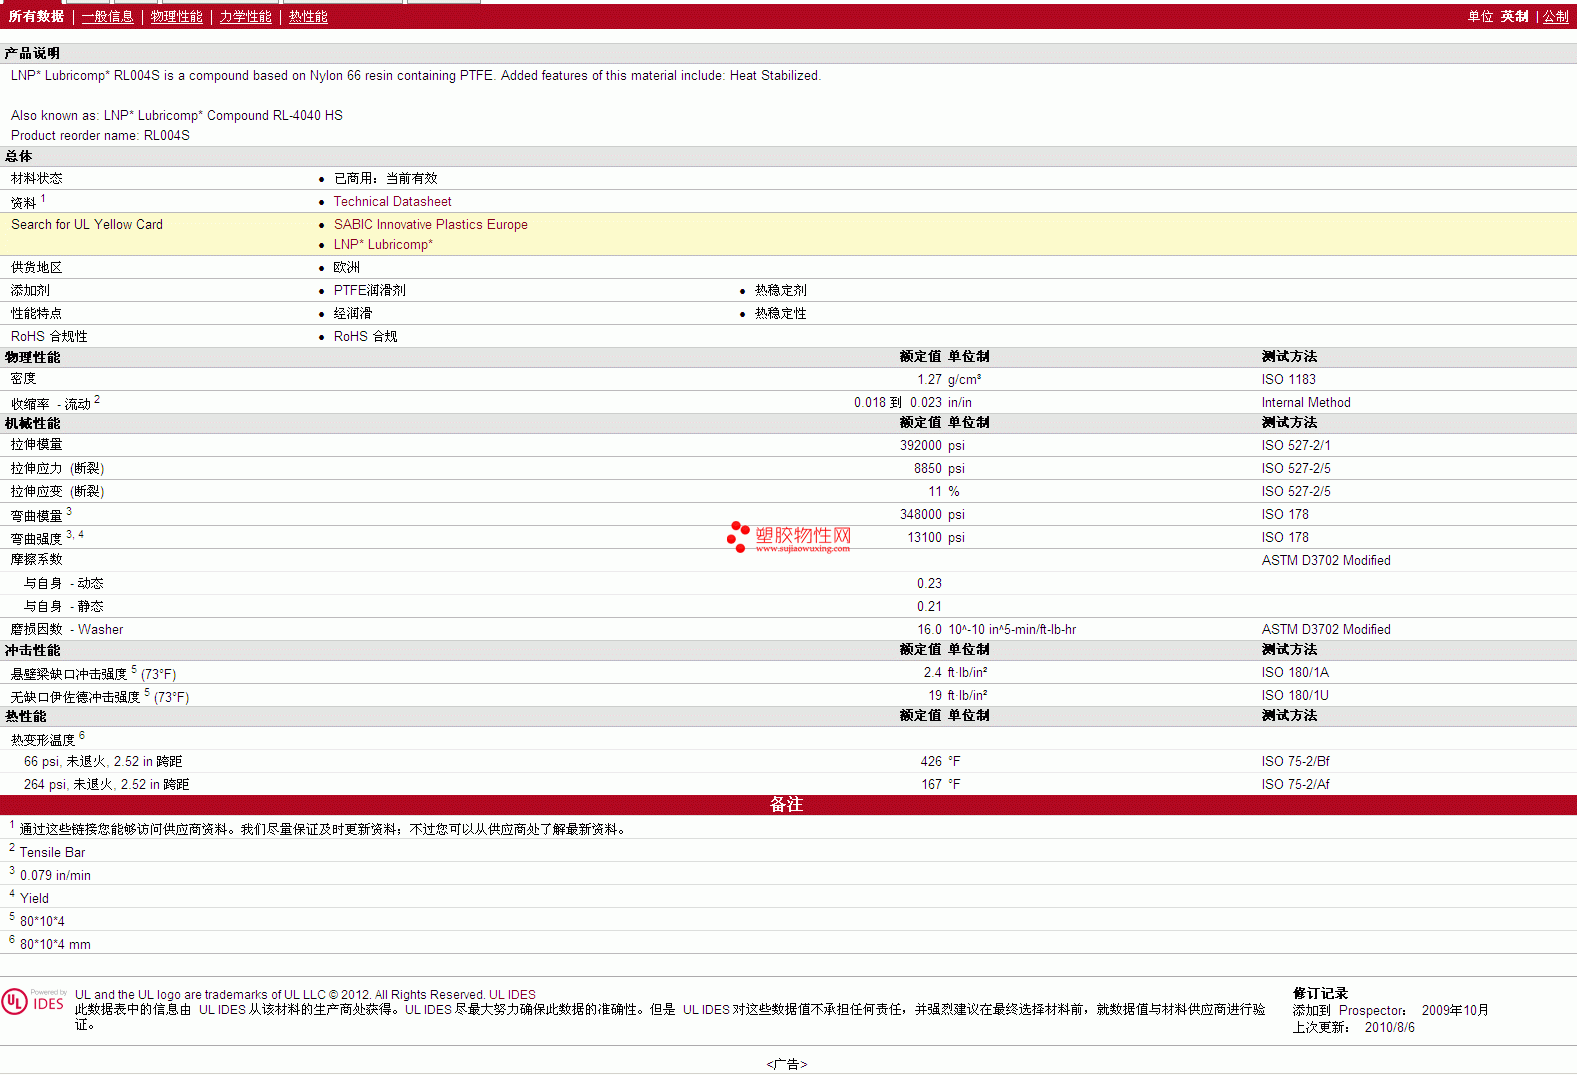The image size is (1577, 1075).
Task: Select the density value 1.27
Action: 930,379
